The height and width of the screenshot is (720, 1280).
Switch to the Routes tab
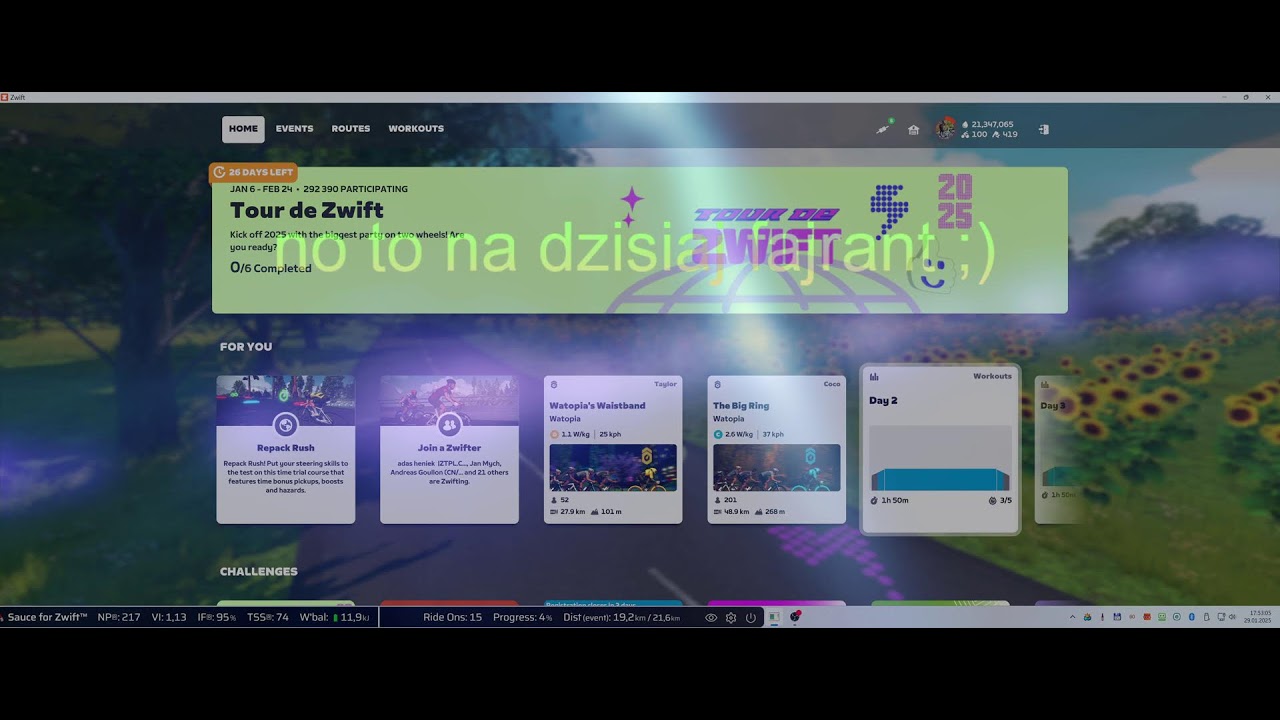point(351,129)
